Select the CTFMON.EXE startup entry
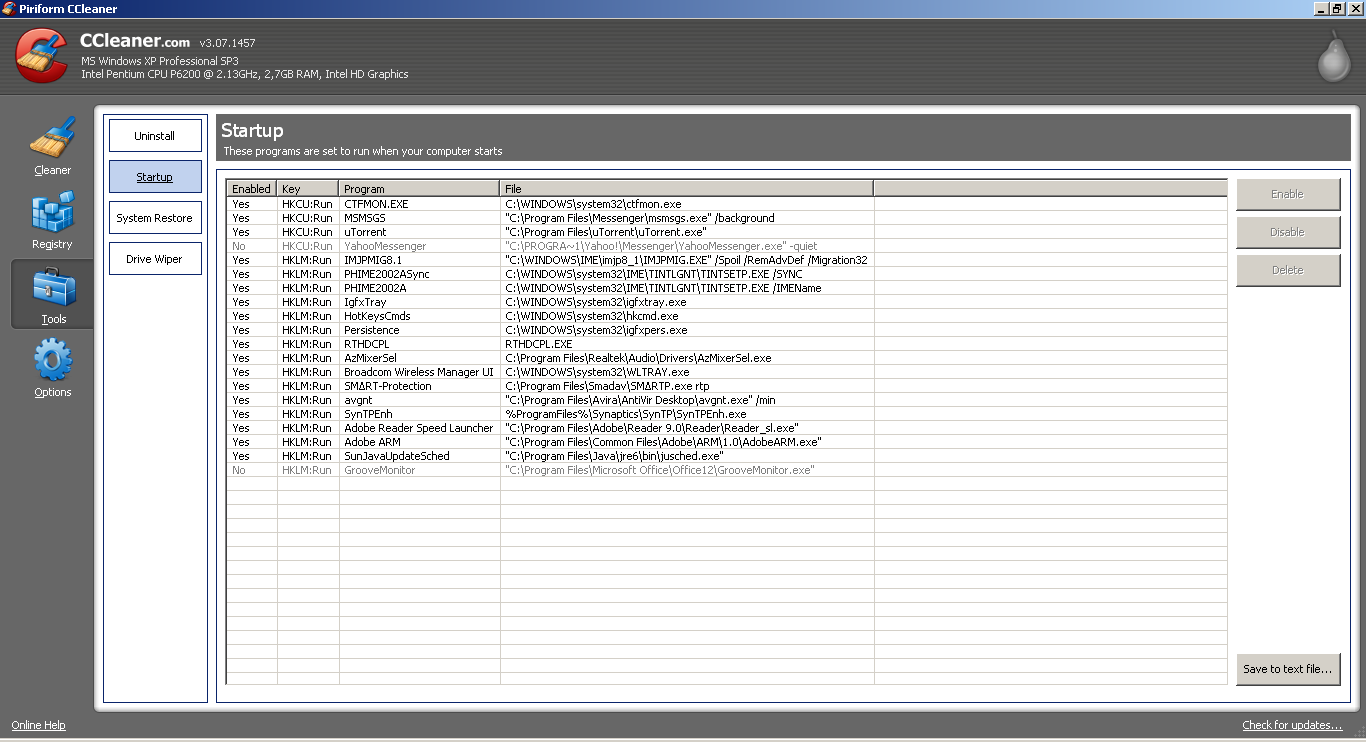This screenshot has height=742, width=1366. [376, 204]
